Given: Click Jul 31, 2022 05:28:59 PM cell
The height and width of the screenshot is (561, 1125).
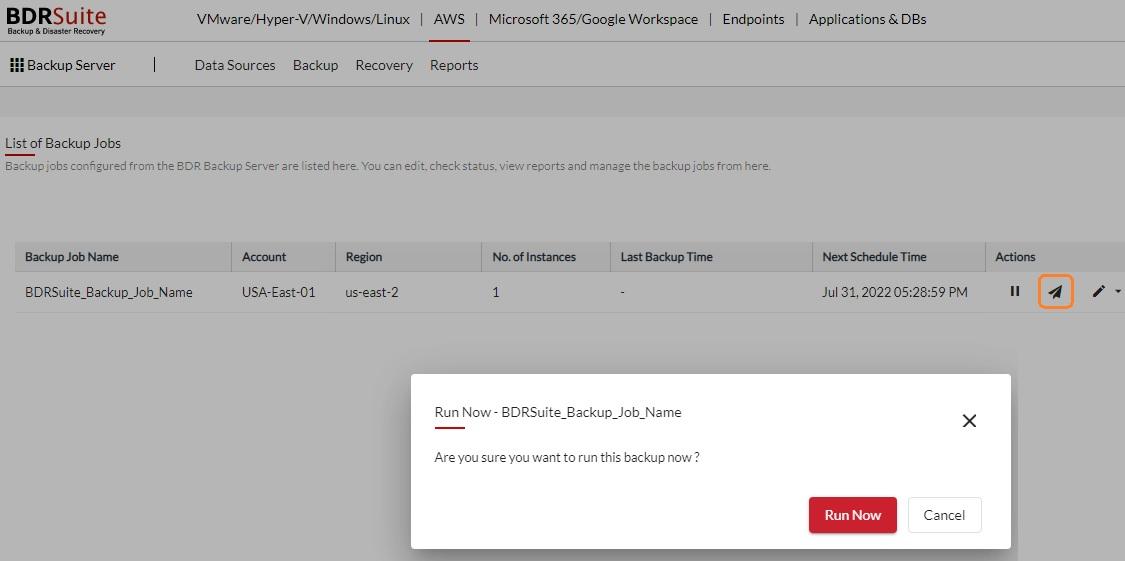Looking at the screenshot, I should point(895,292).
